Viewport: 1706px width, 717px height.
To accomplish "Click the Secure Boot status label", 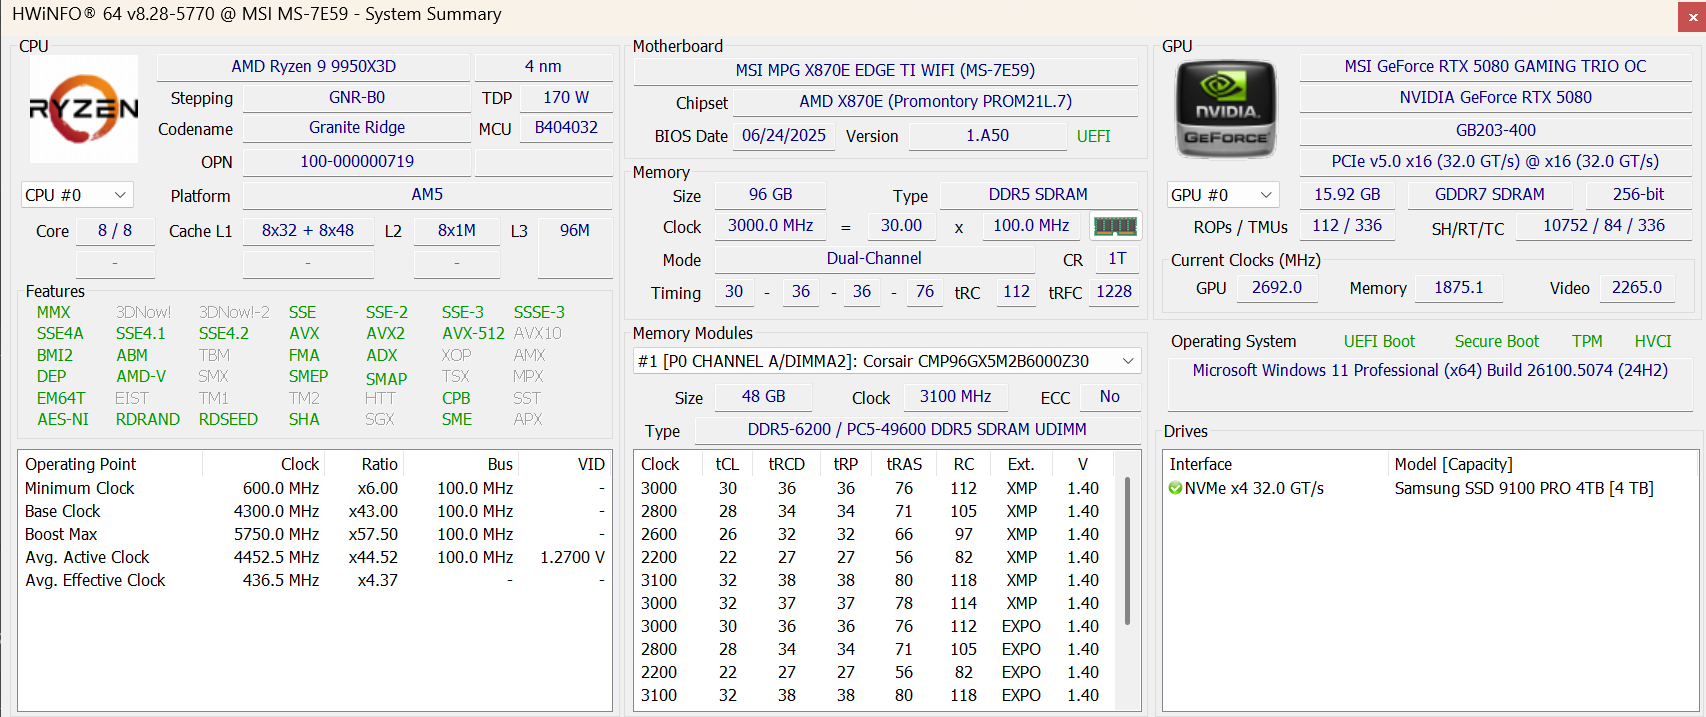I will point(1496,341).
